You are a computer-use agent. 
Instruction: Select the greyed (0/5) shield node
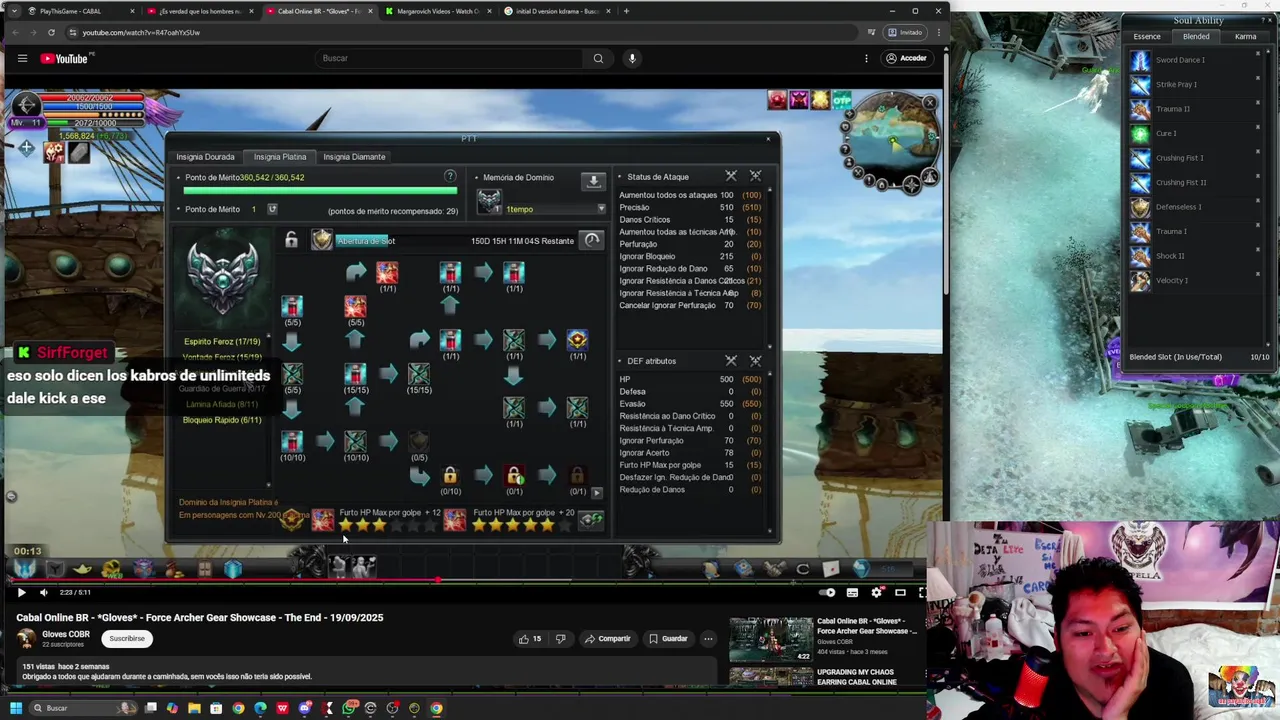point(419,441)
